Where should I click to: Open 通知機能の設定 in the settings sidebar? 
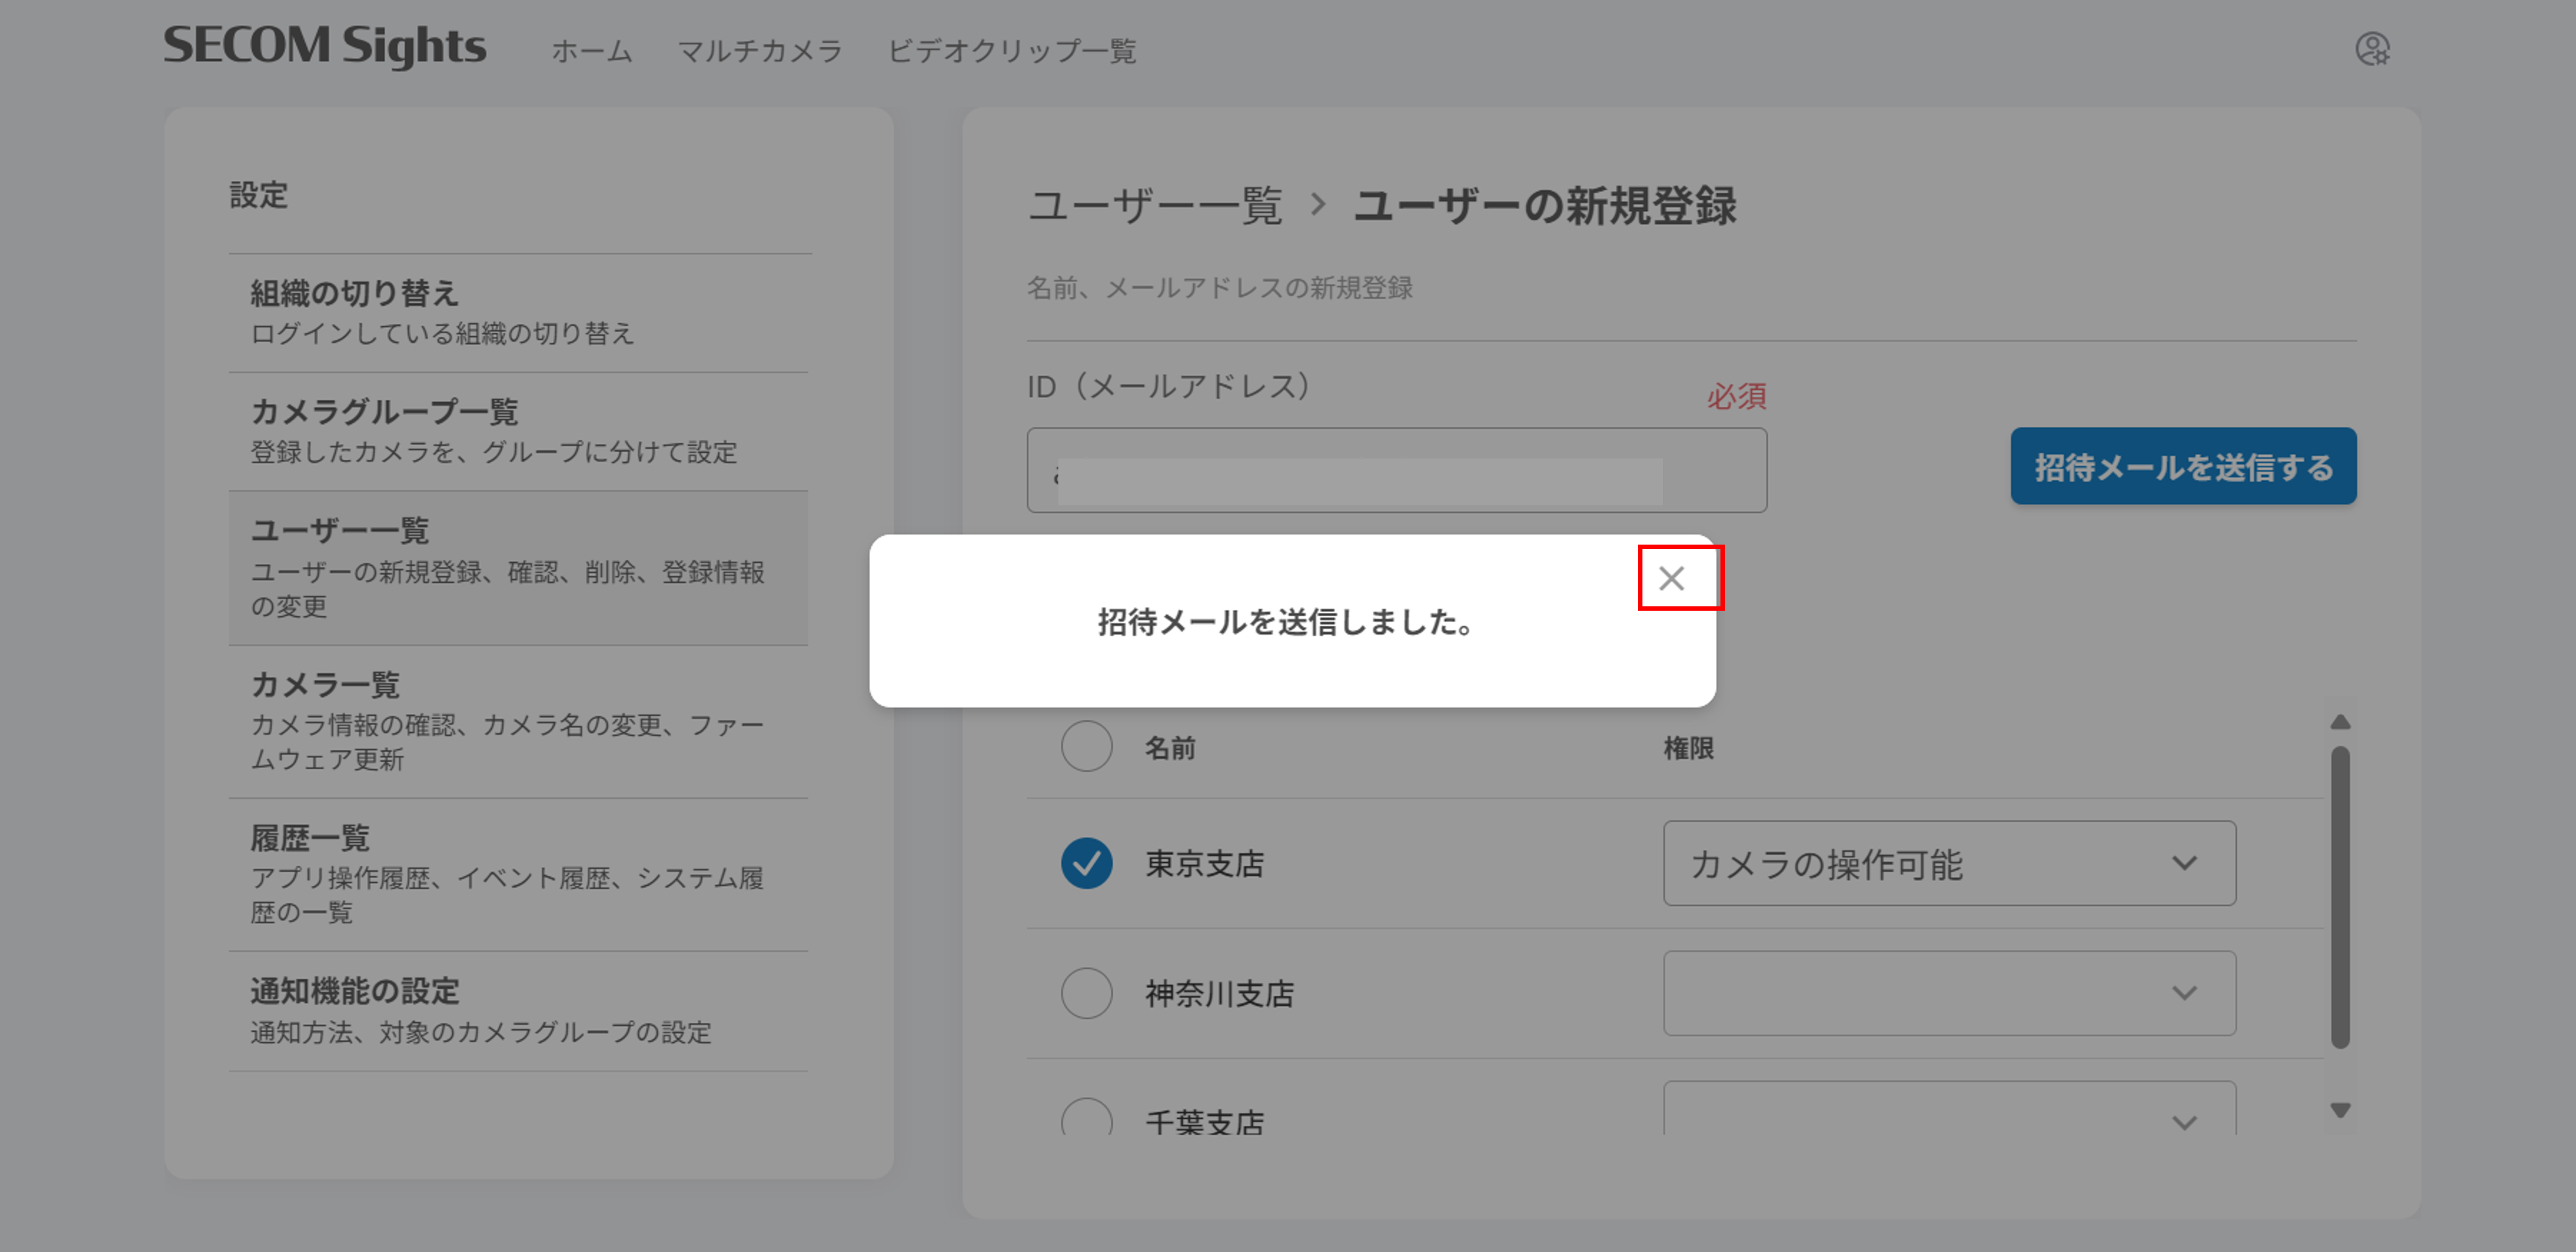518,1011
